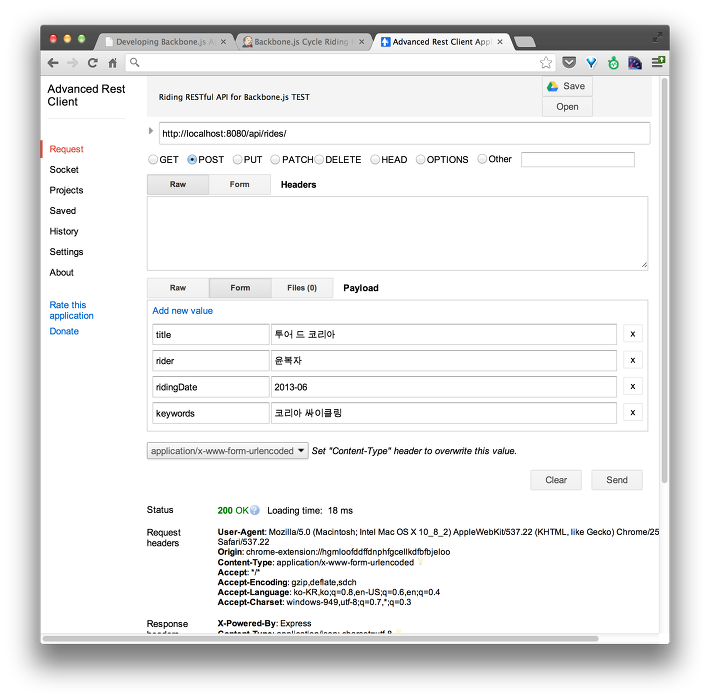710x700 pixels.
Task: Open the application/x-www-form-urlencoded content type dropdown
Action: (228, 451)
